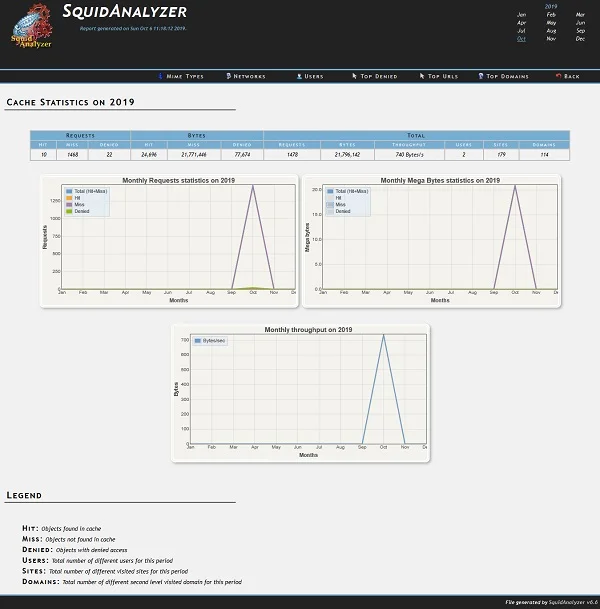
Task: Click the Miss swatch in Mega Bytes legend
Action: (330, 204)
